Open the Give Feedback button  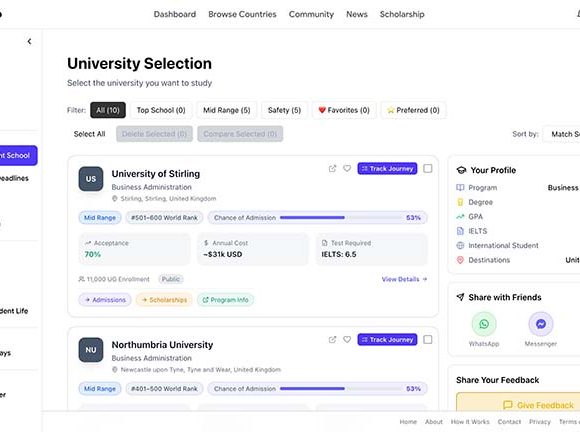[x=539, y=405]
